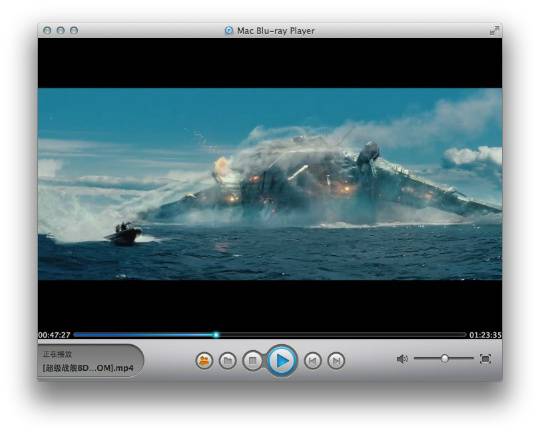540x434 pixels.
Task: Start playback with the blue play button
Action: pyautogui.click(x=282, y=361)
